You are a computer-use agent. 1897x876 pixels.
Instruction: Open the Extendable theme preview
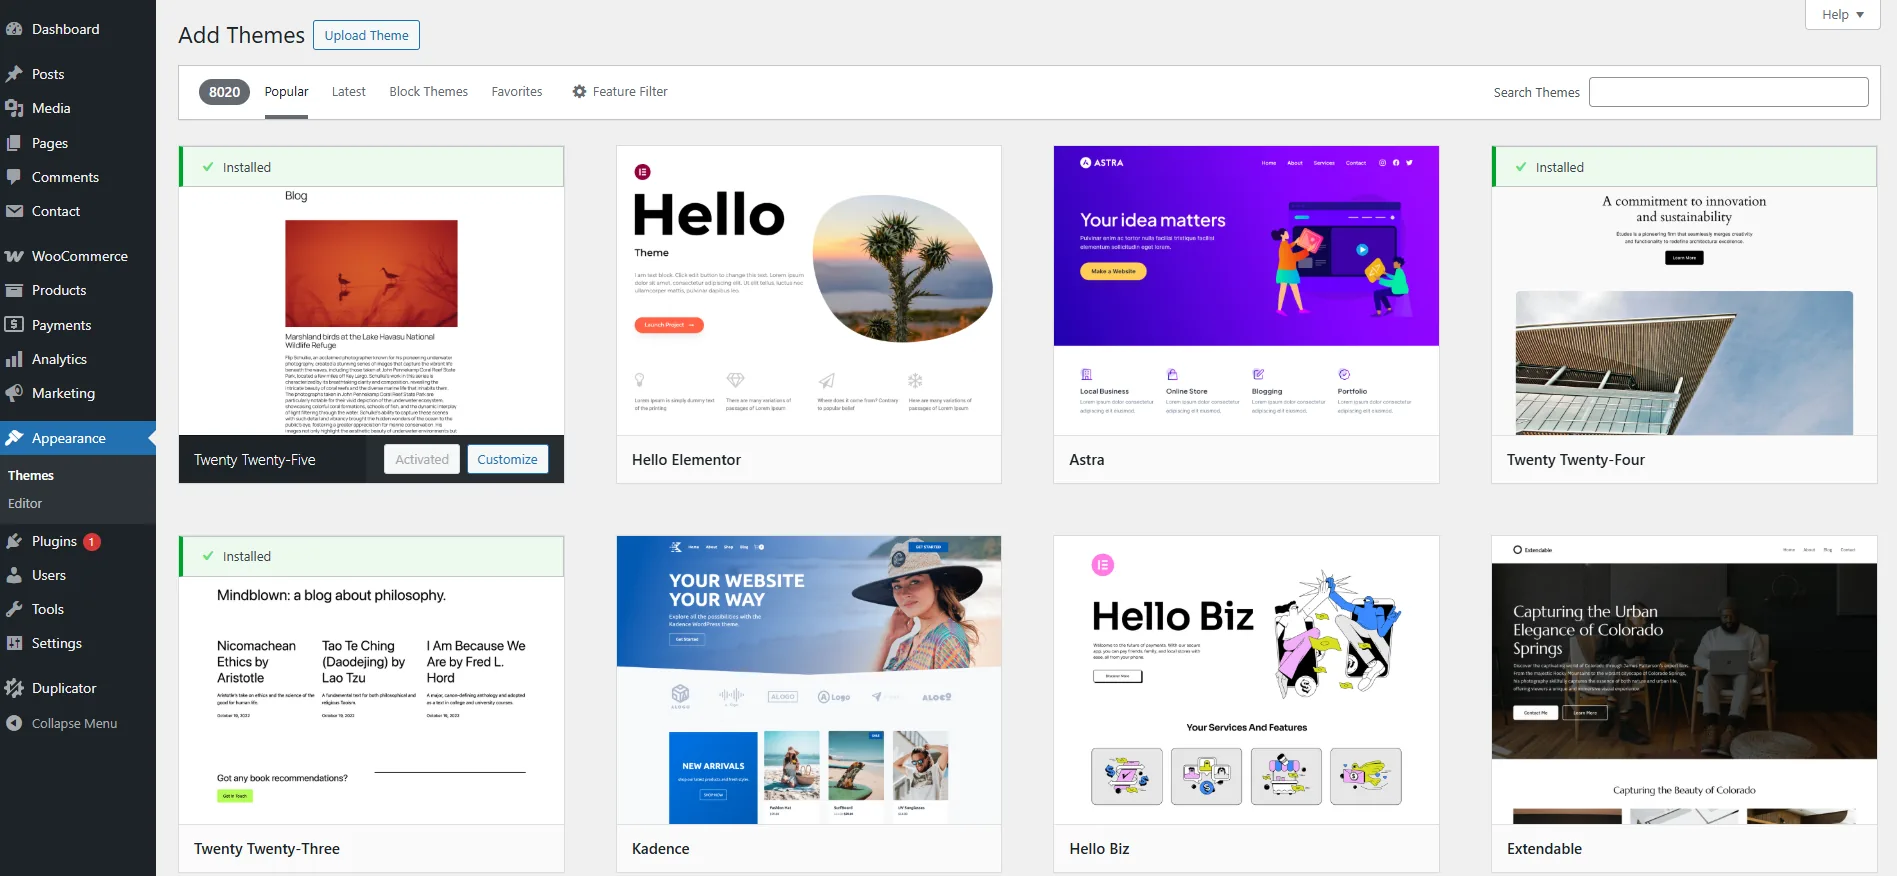coord(1684,680)
